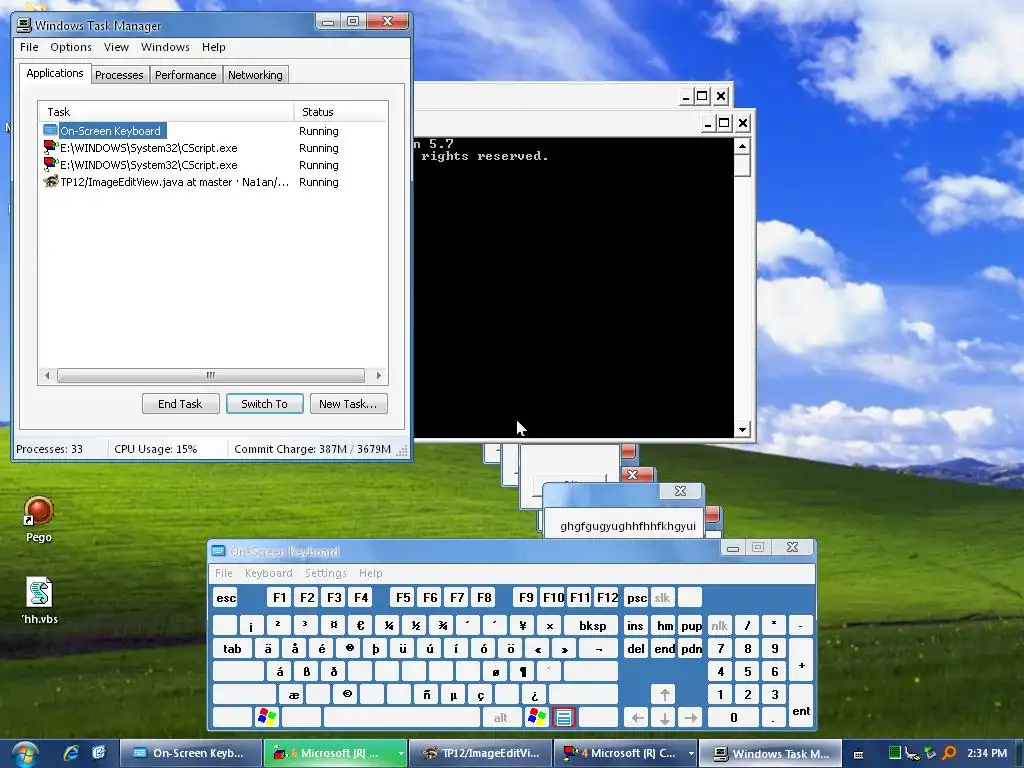Sort by the Task column header
Image resolution: width=1024 pixels, height=768 pixels.
coord(166,112)
